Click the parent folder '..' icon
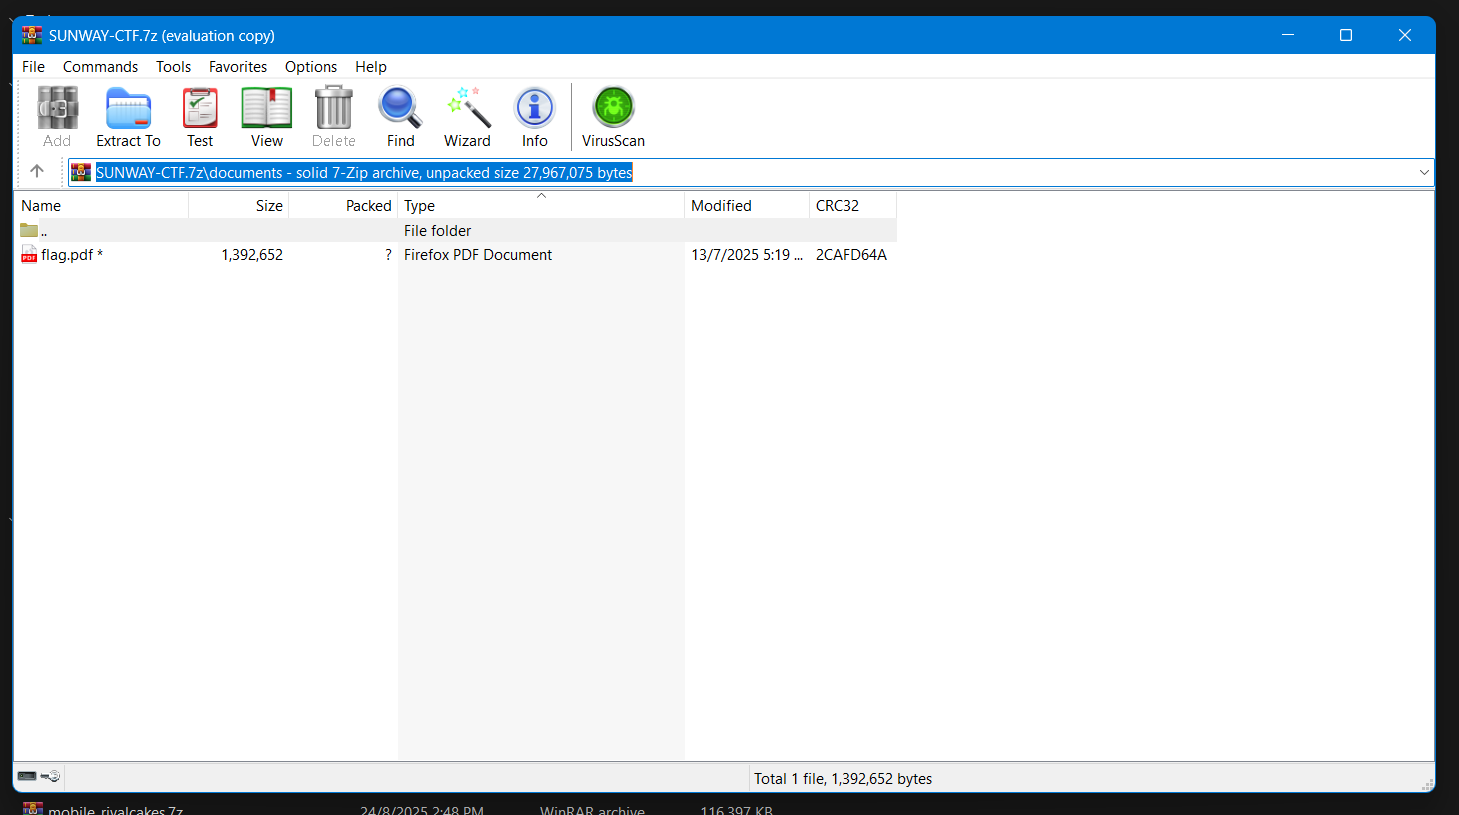Image resolution: width=1459 pixels, height=815 pixels. tap(29, 230)
